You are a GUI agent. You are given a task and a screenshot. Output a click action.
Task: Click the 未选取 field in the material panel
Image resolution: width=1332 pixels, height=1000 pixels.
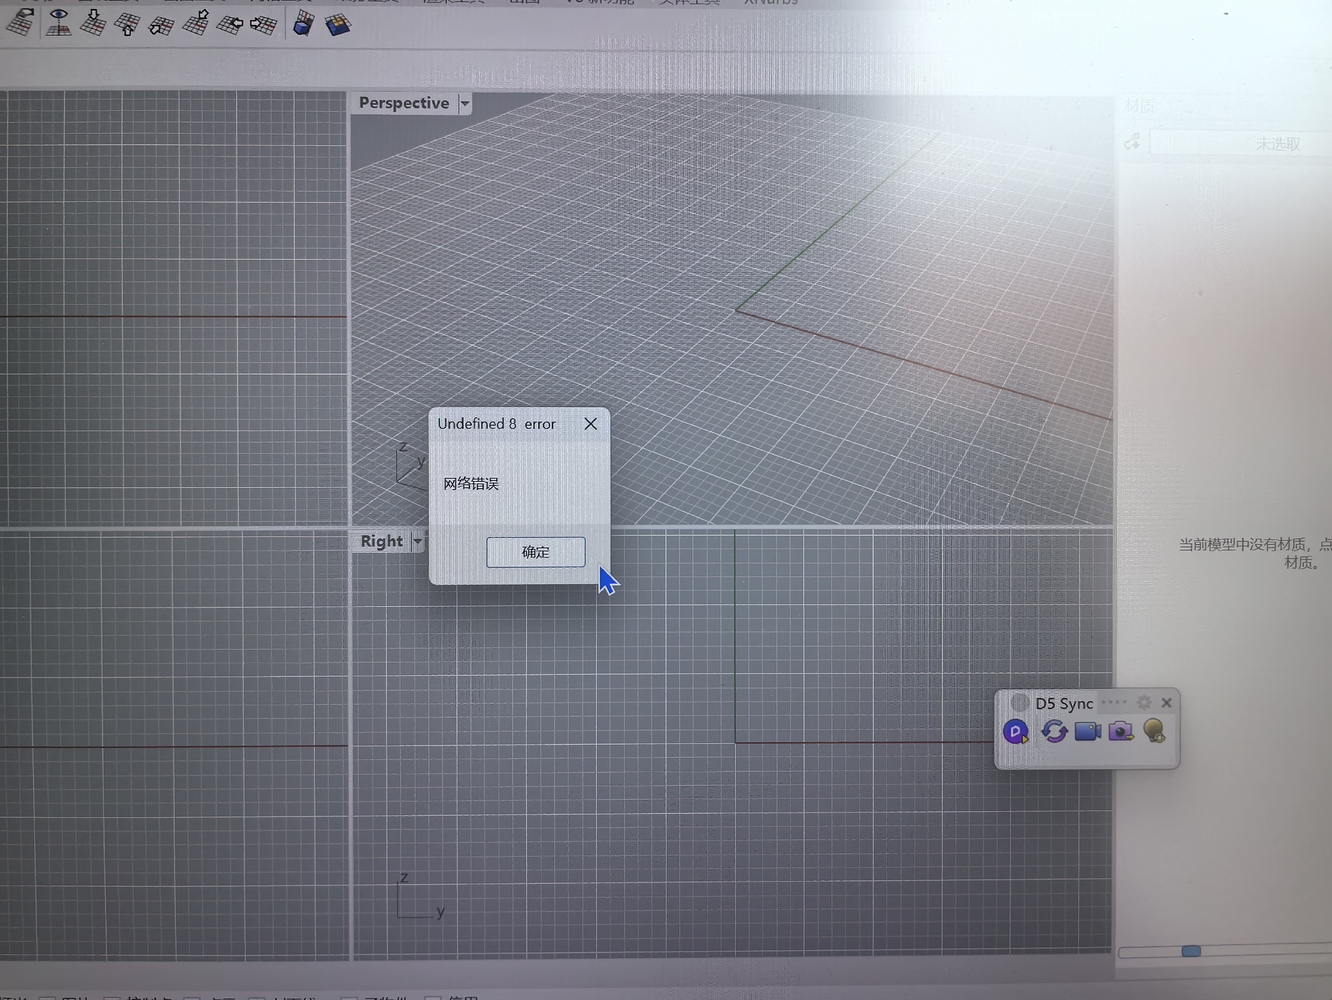[1240, 144]
